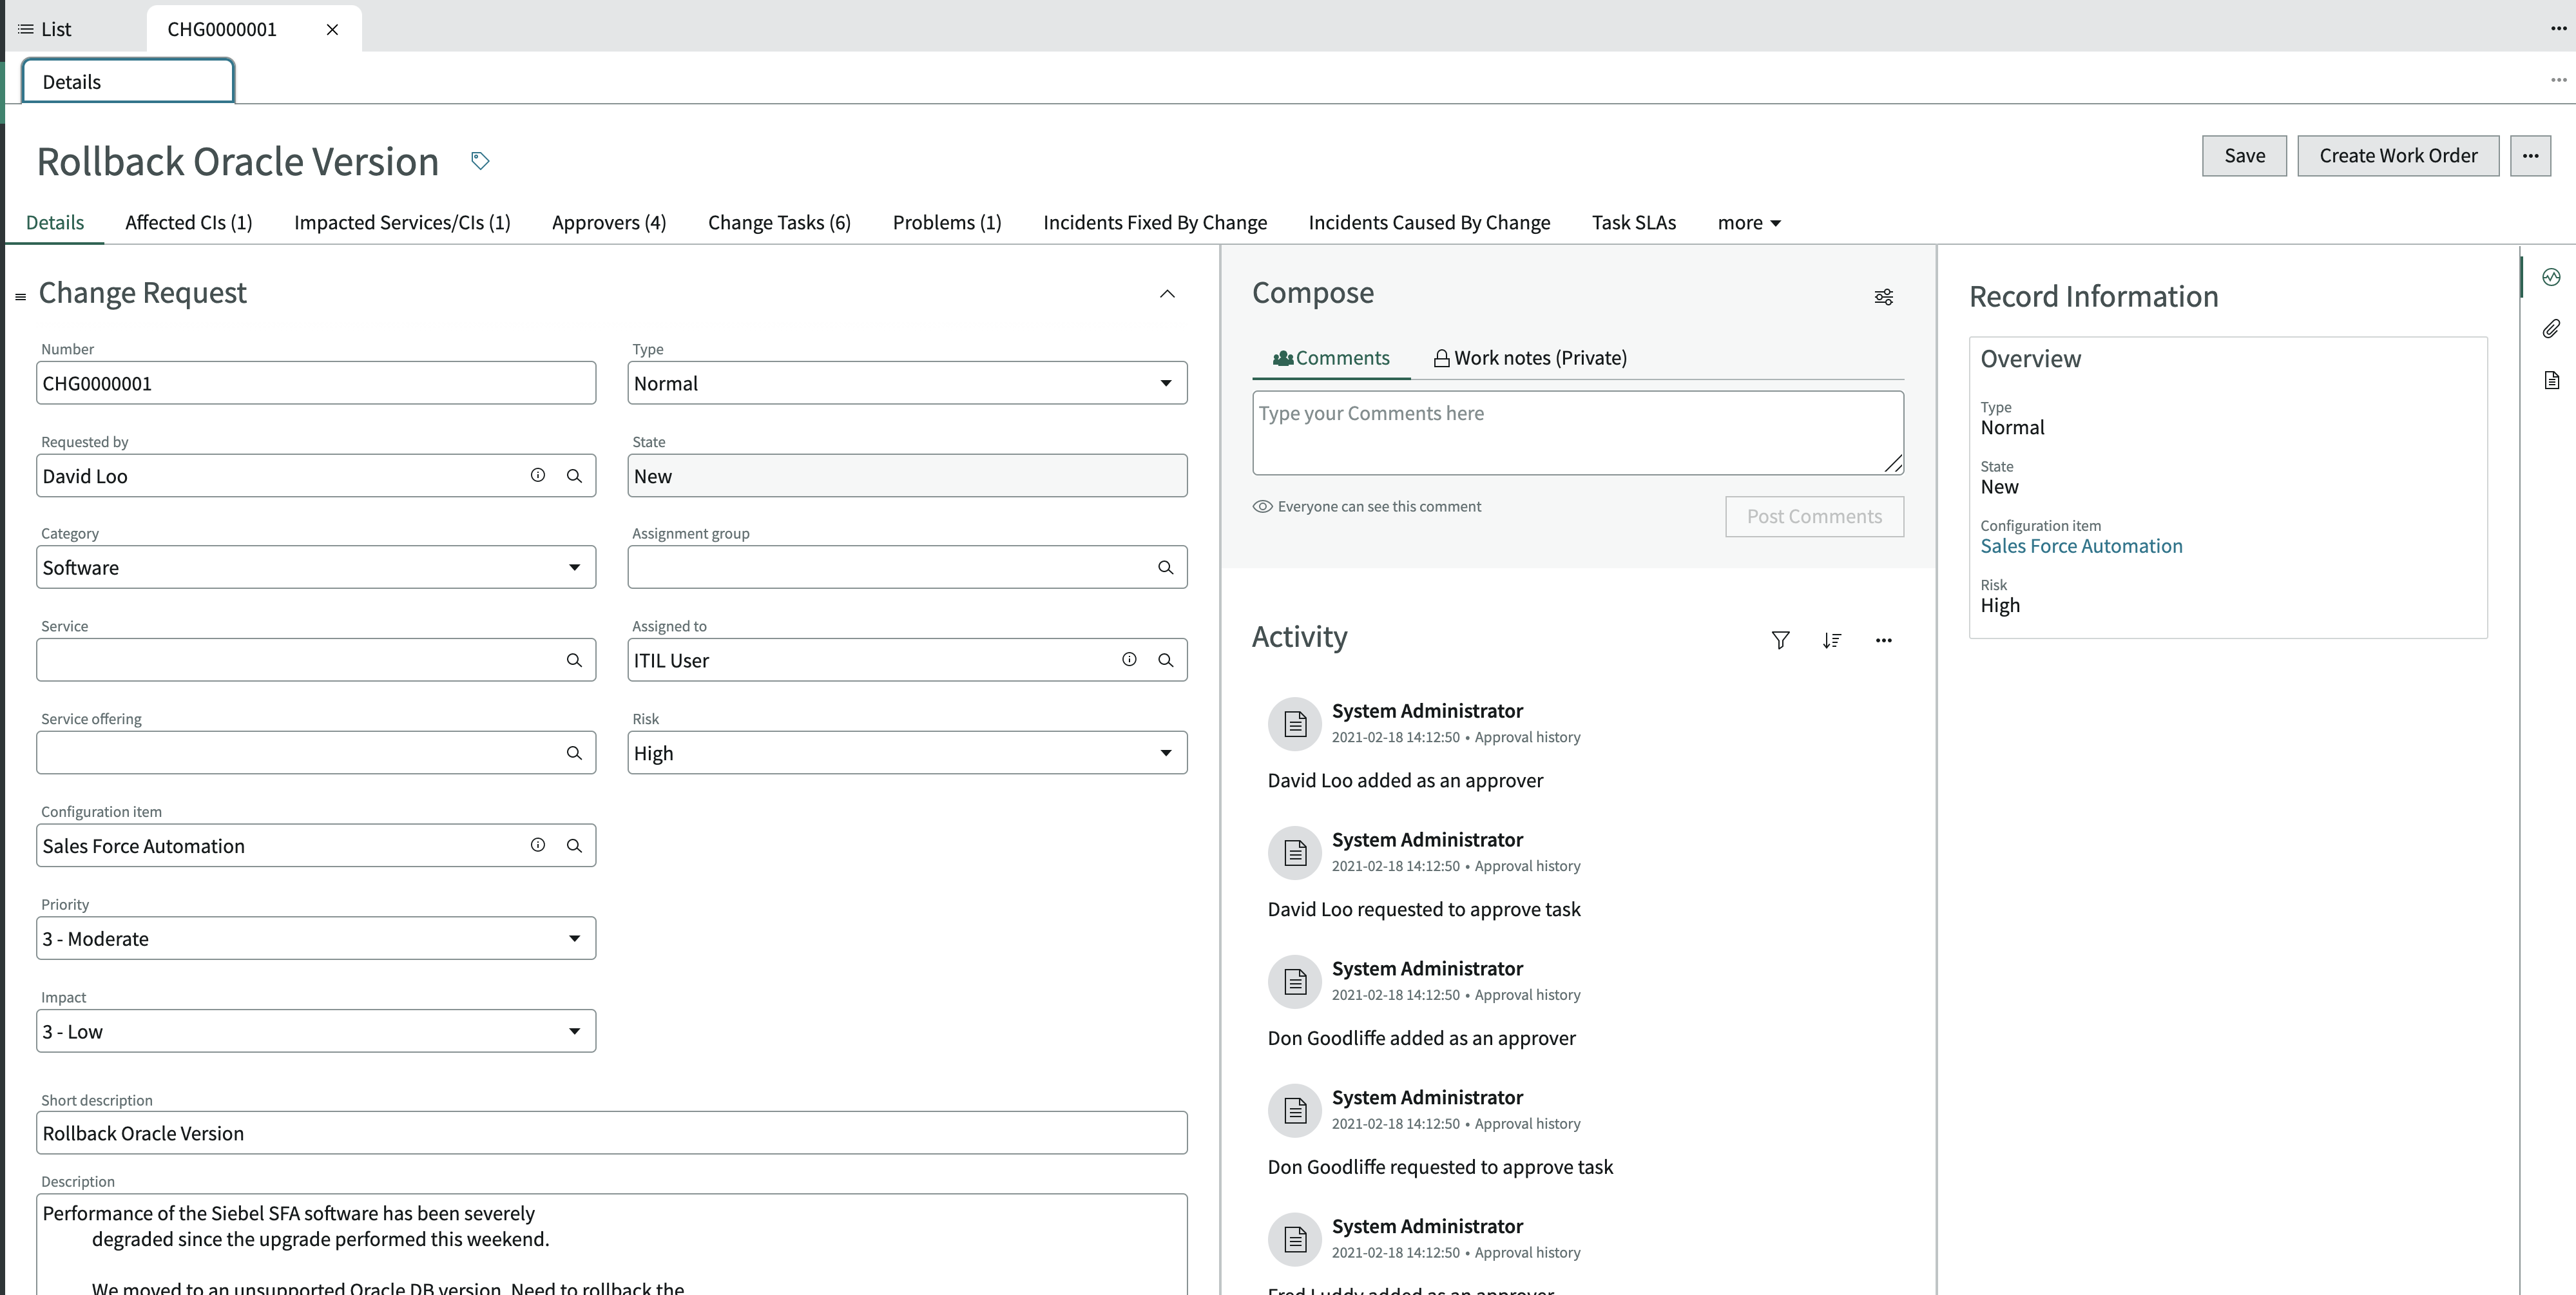
Task: Select the Comments compose tab
Action: click(1331, 358)
